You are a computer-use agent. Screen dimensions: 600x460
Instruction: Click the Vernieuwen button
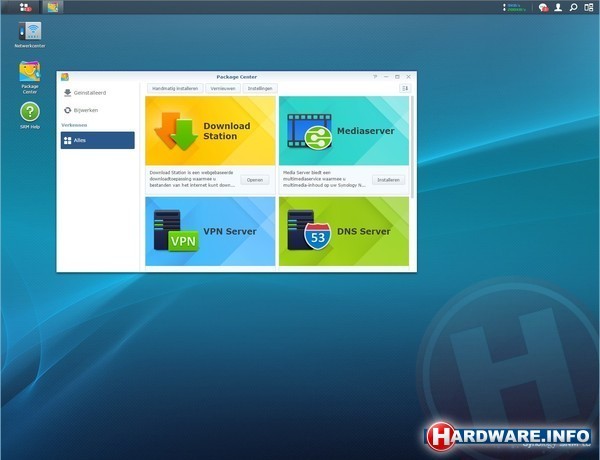tap(223, 88)
